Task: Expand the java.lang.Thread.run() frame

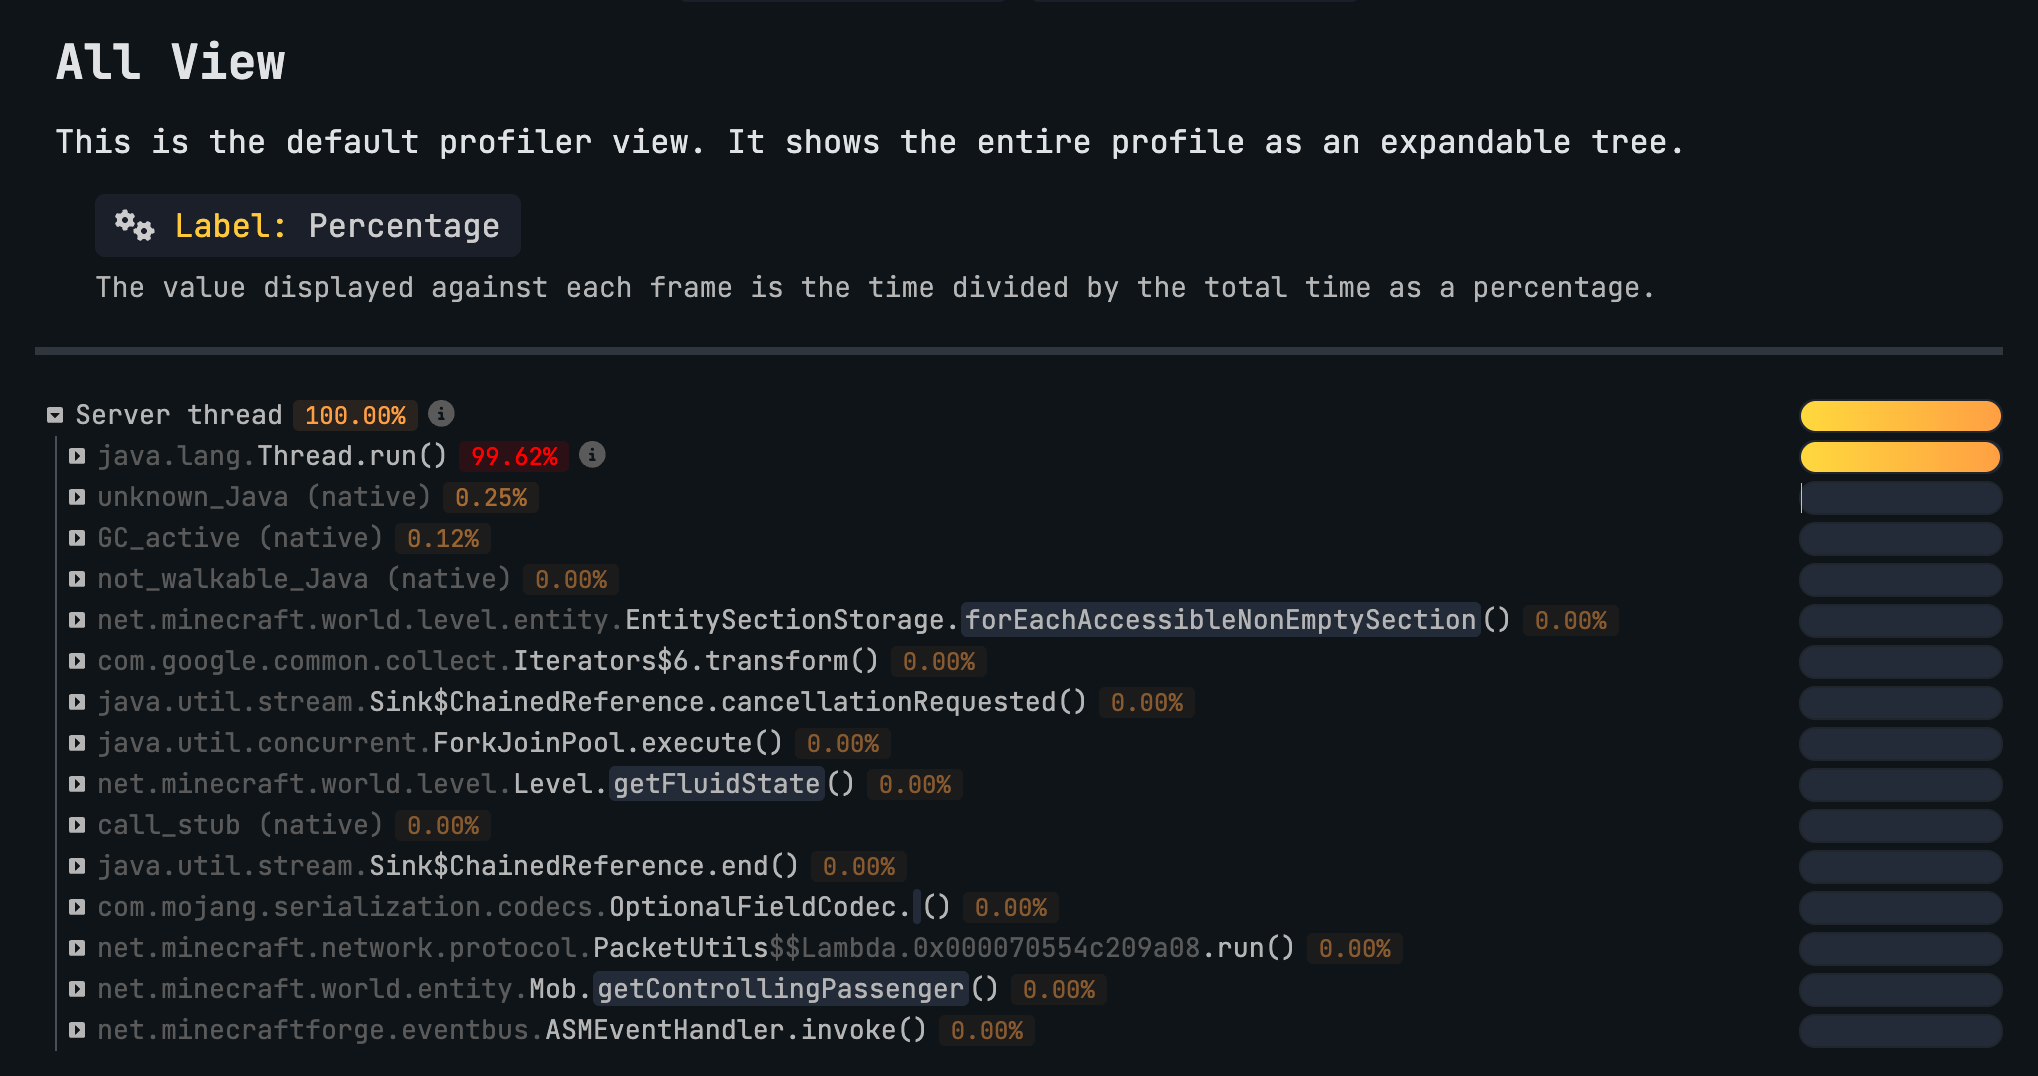Action: (77, 457)
